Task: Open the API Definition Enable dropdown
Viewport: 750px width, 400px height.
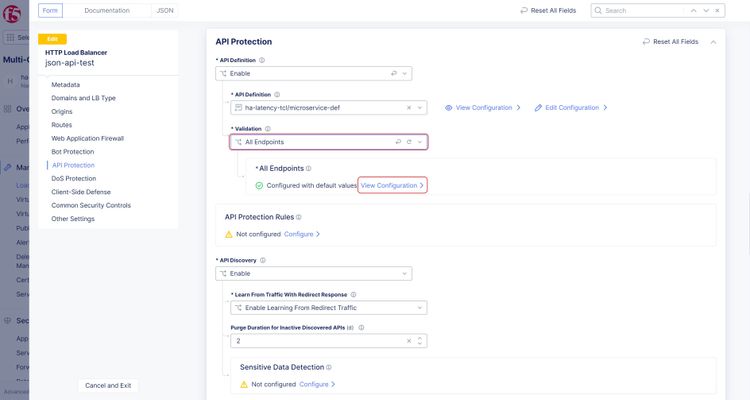Action: coord(405,74)
